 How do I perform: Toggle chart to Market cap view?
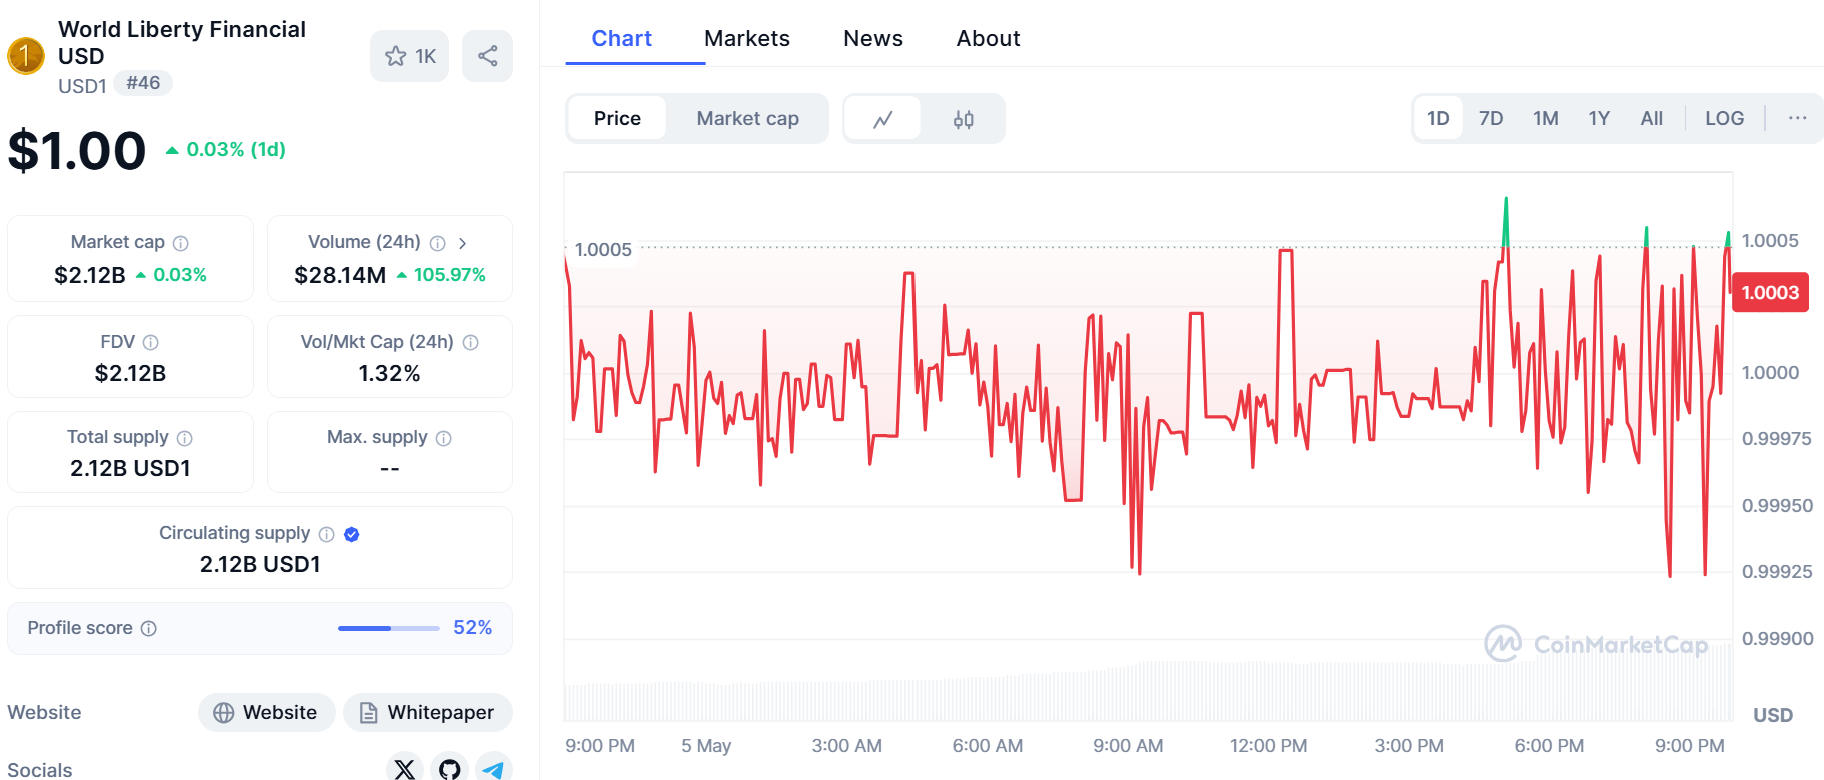click(747, 119)
